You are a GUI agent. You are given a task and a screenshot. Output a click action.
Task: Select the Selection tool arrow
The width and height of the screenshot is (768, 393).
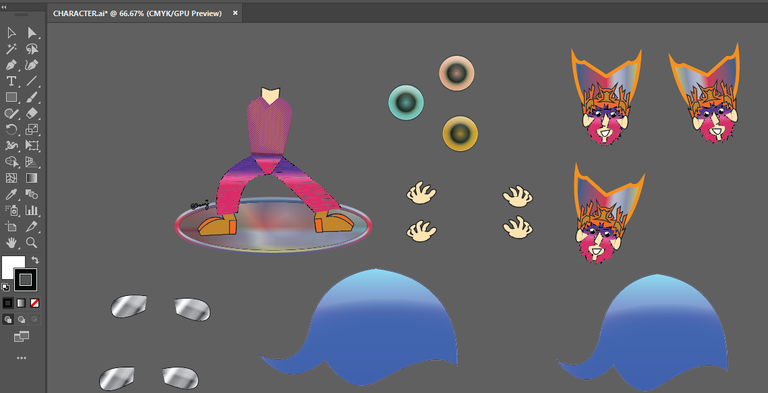pos(11,33)
